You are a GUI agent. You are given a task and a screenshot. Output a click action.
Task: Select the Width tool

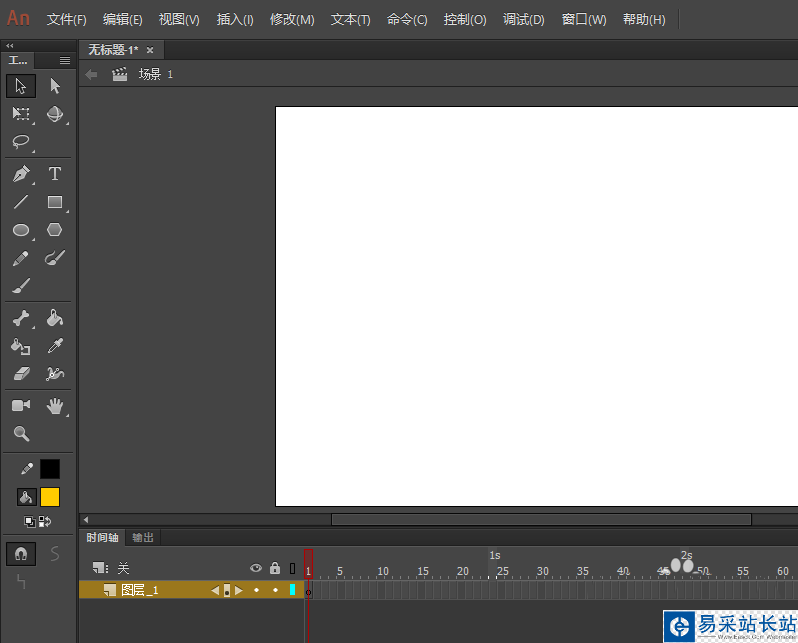pos(55,374)
